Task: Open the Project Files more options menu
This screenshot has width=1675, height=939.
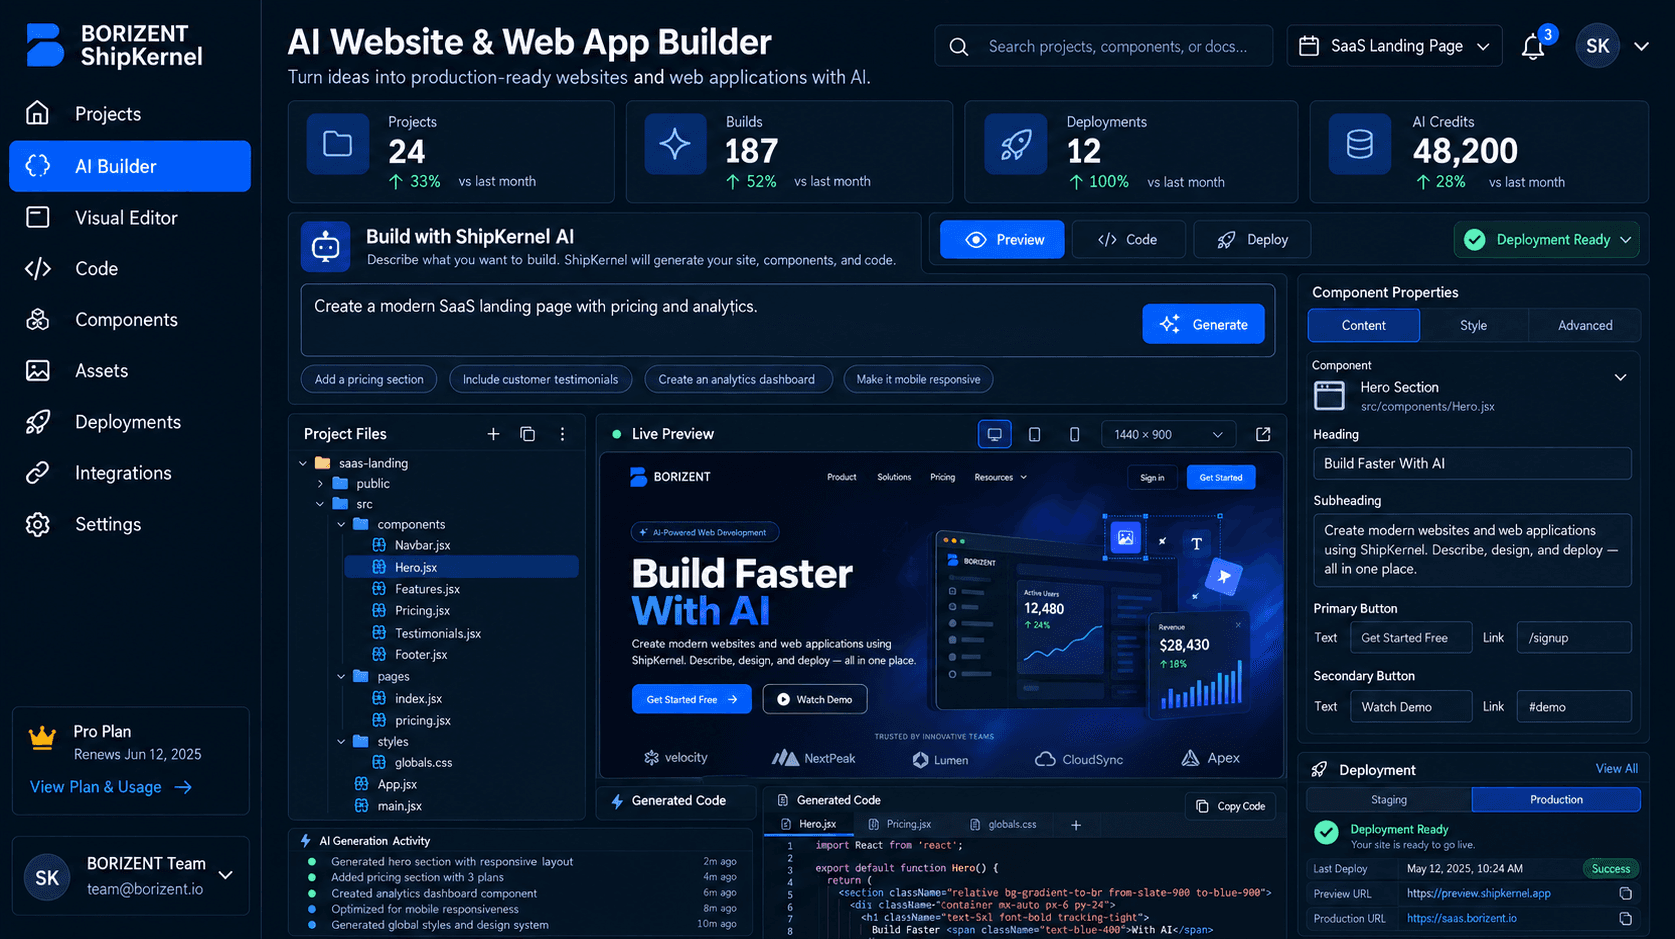Action: pyautogui.click(x=562, y=434)
